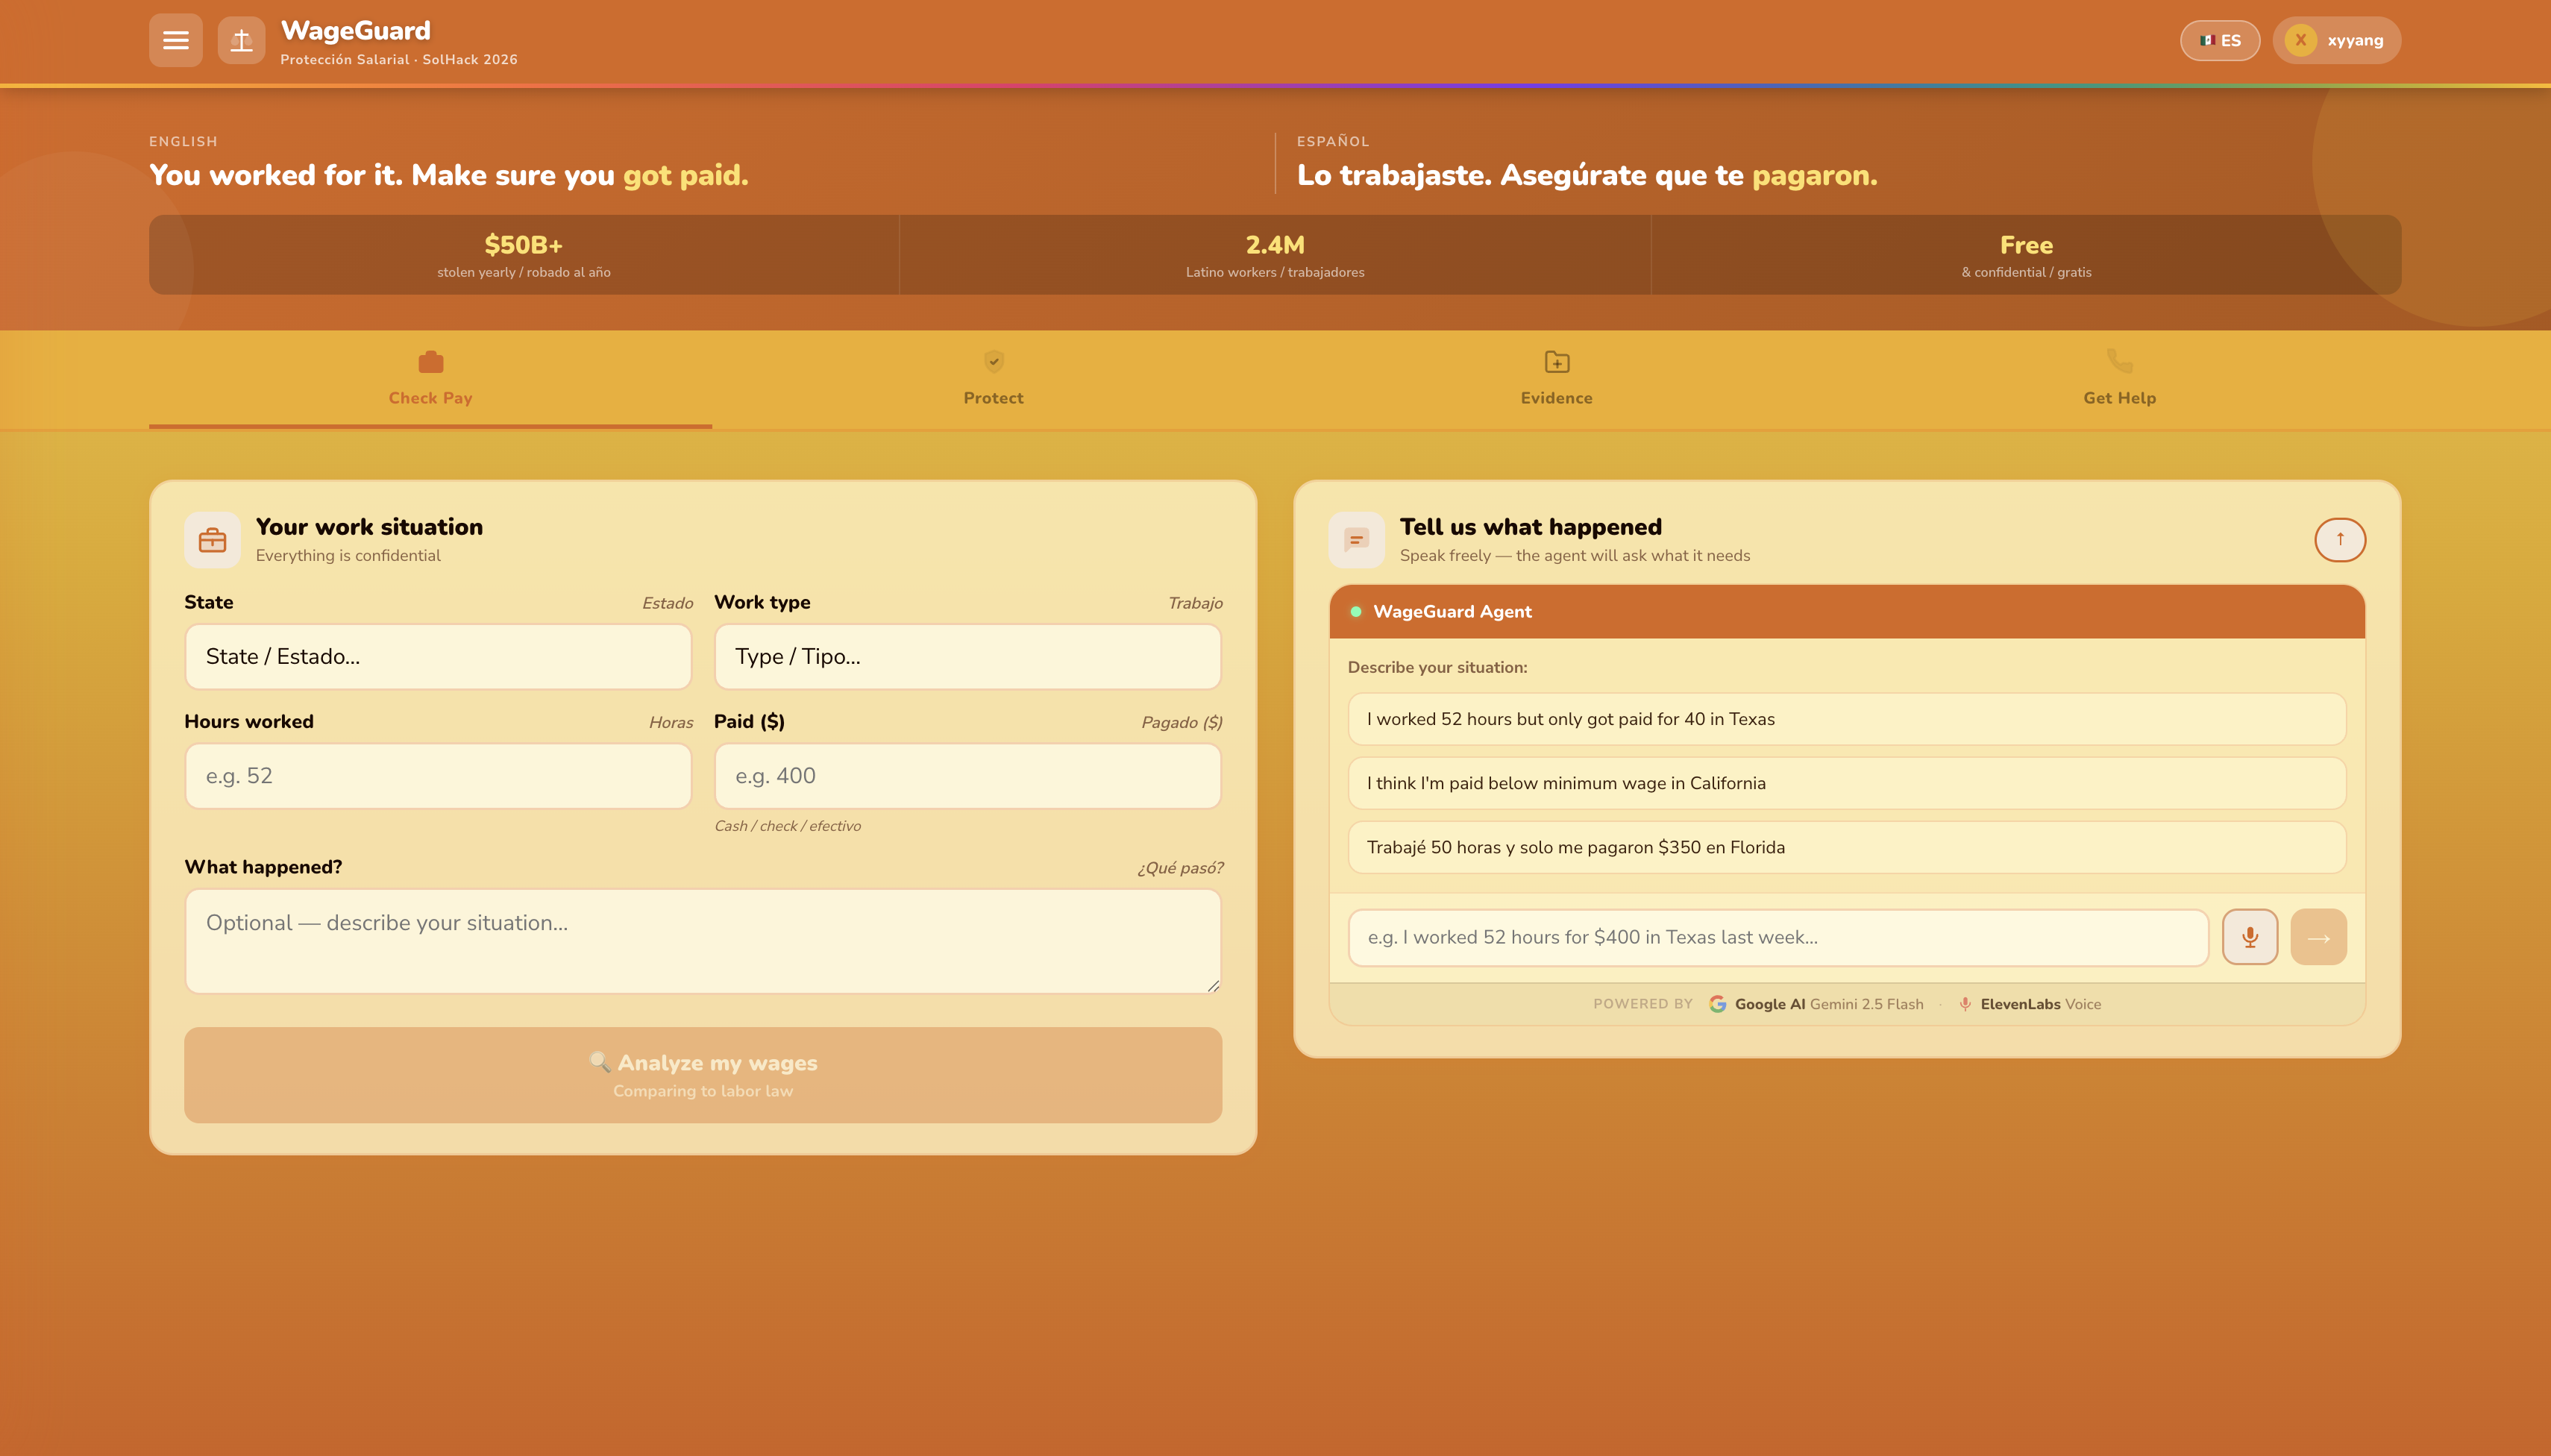Click the microphone voice input button

2250,937
